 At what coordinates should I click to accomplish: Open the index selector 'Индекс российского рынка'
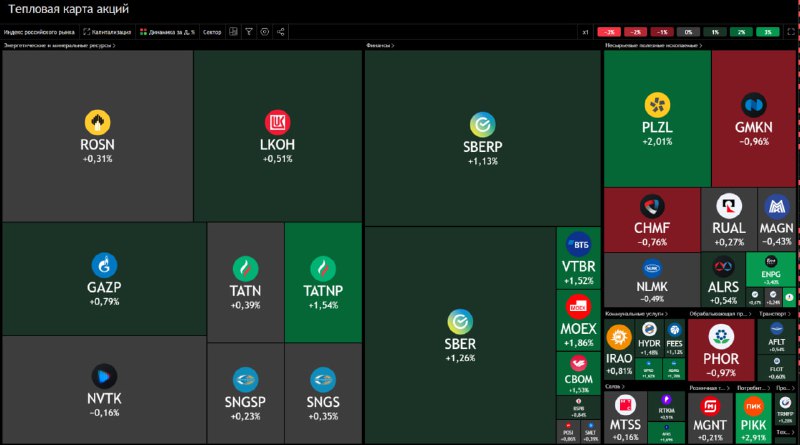point(39,32)
